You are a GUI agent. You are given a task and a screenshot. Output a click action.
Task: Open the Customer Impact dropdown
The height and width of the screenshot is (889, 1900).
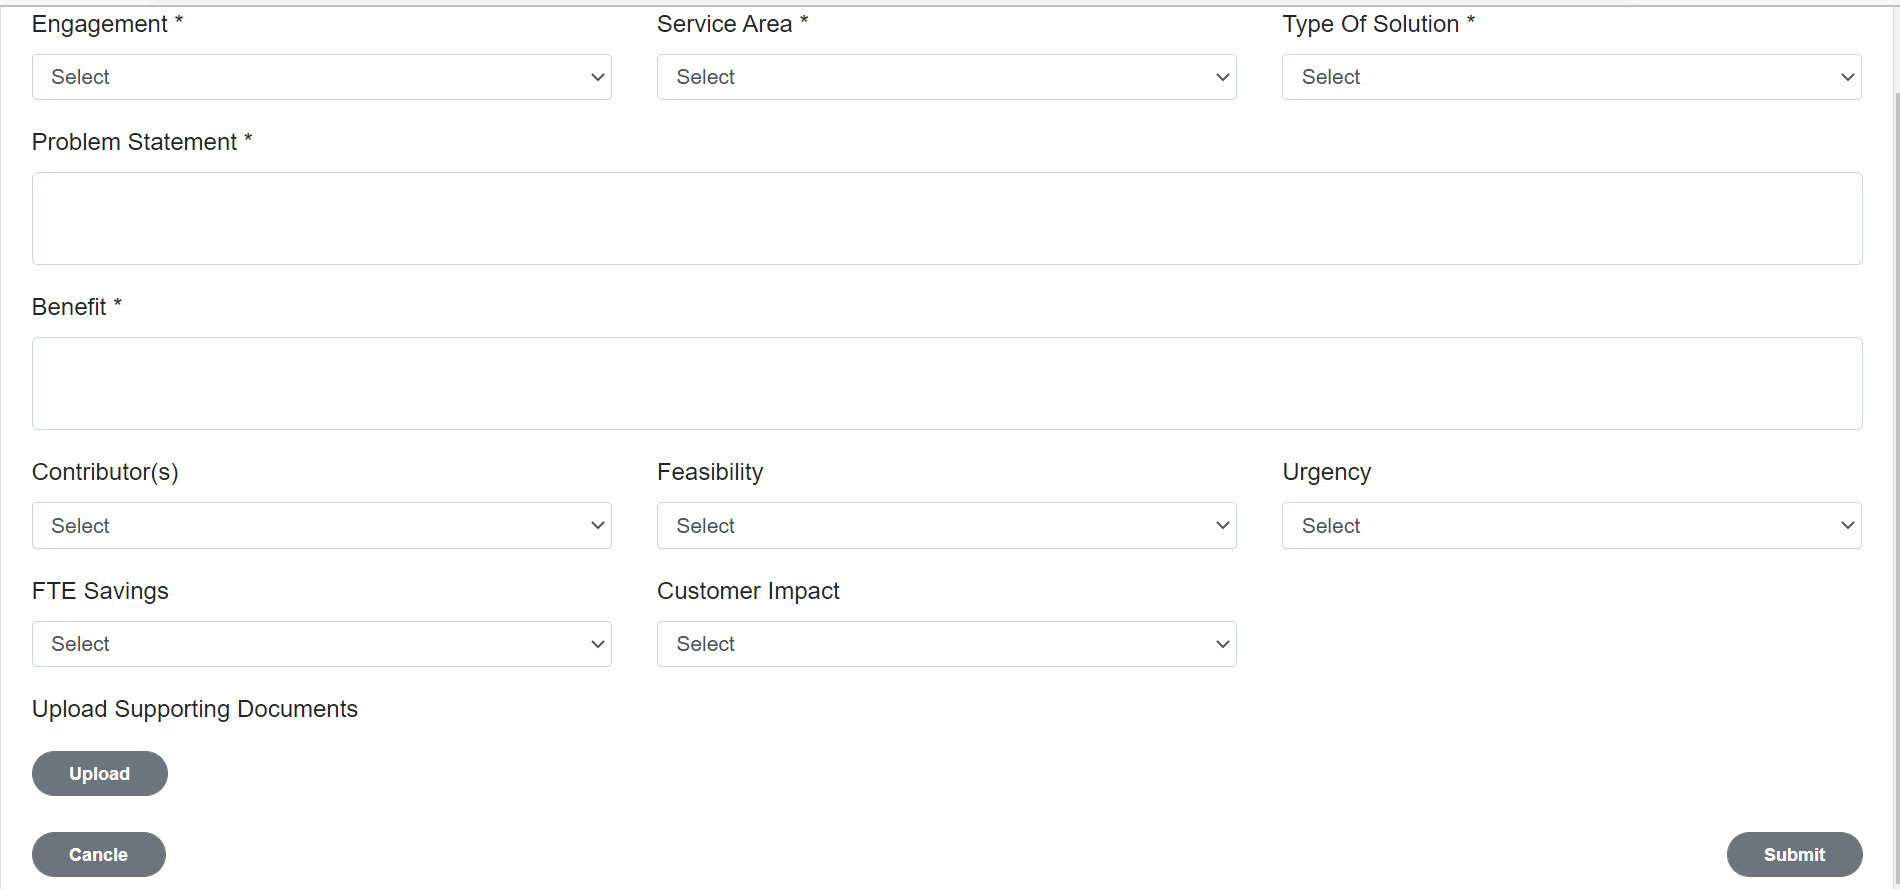coord(945,644)
